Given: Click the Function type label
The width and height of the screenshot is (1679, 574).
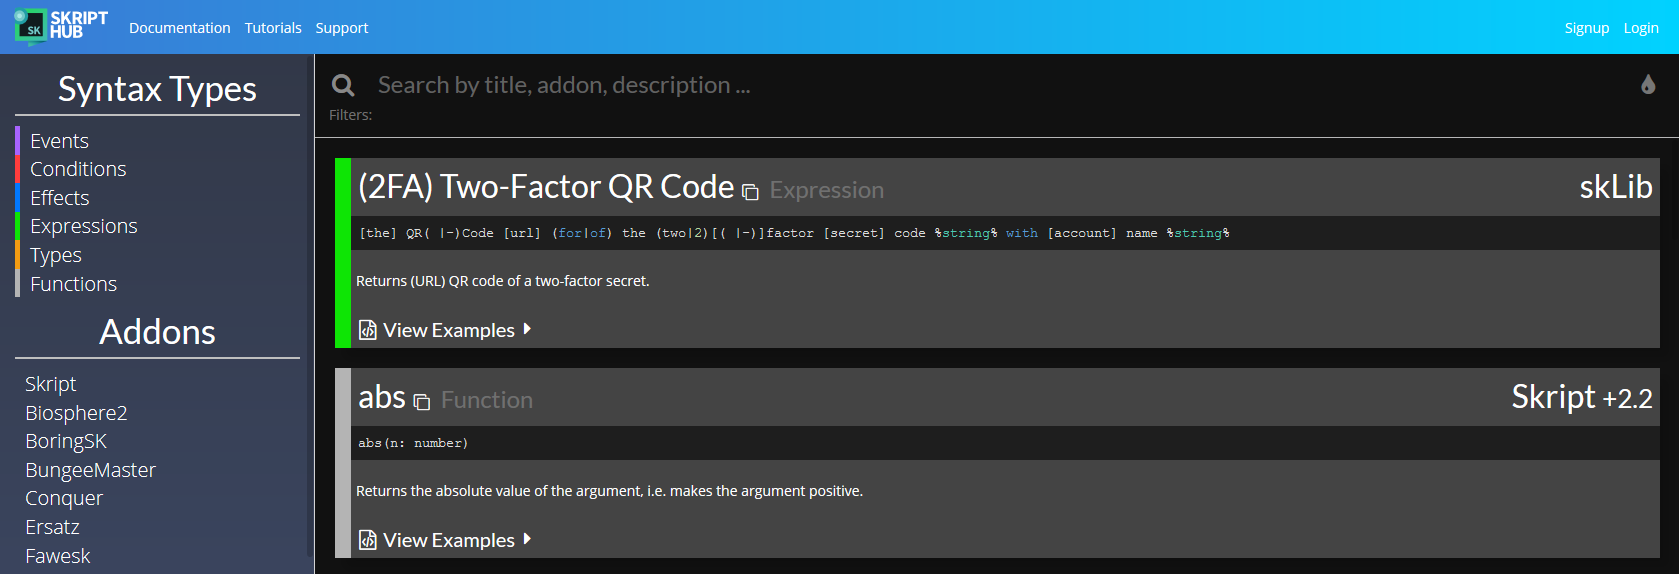Looking at the screenshot, I should [x=486, y=400].
